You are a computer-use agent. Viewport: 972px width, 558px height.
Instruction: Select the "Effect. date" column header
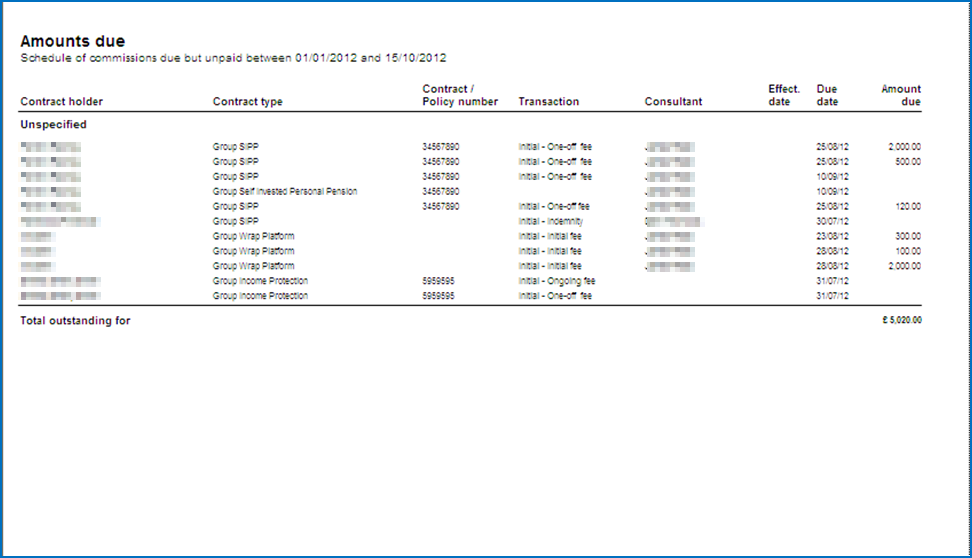click(784, 95)
